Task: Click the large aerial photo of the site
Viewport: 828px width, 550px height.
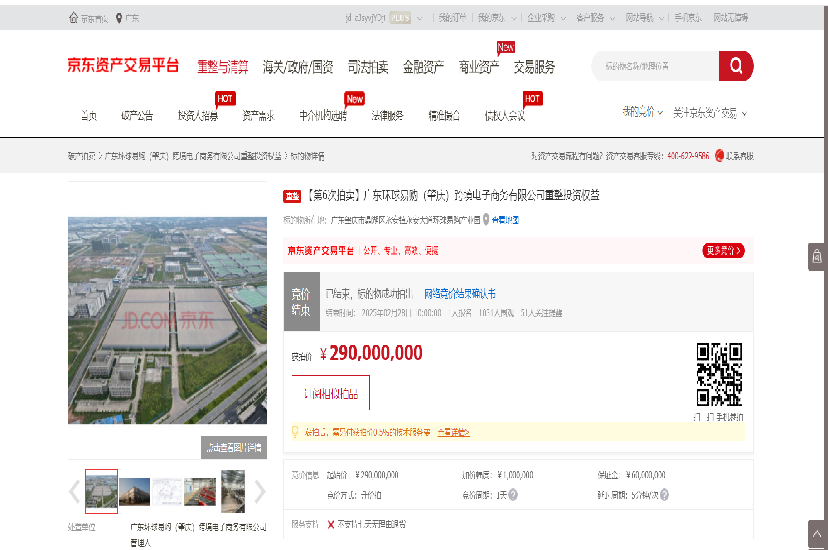Action: [x=167, y=320]
